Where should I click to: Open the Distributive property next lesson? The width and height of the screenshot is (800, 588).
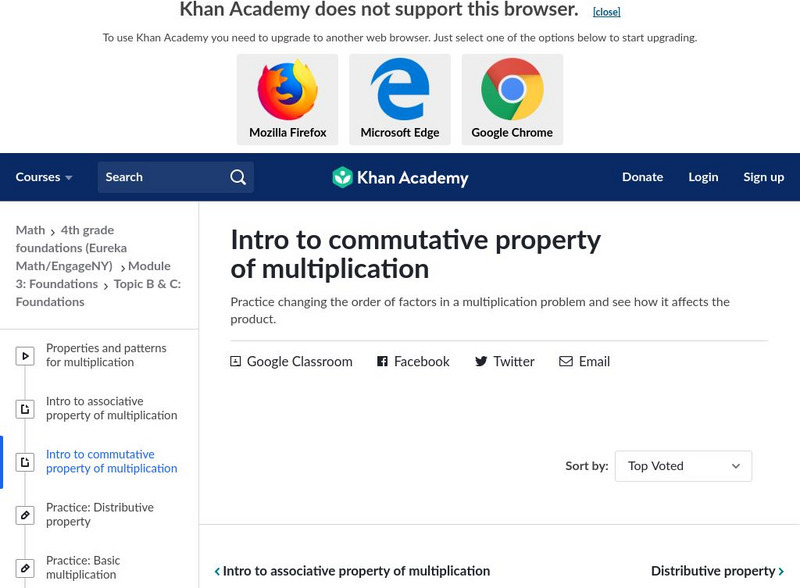pos(718,570)
